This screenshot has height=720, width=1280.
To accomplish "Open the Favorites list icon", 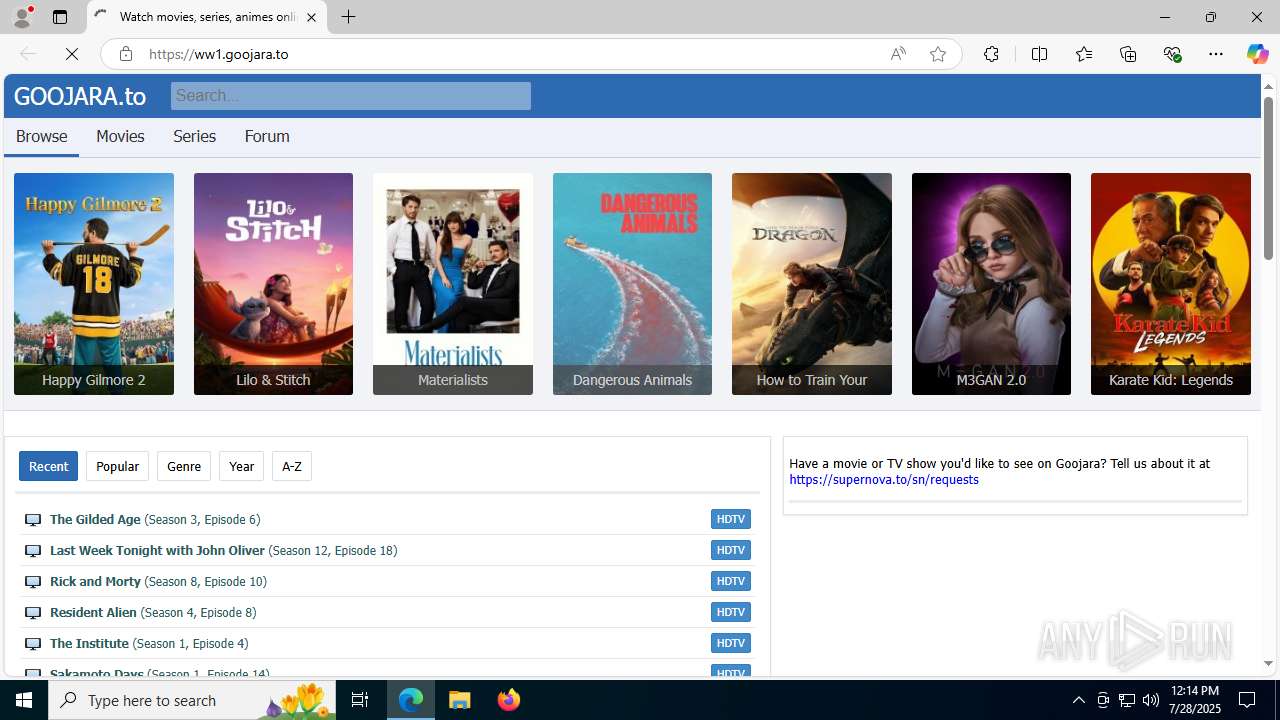I will (1084, 54).
